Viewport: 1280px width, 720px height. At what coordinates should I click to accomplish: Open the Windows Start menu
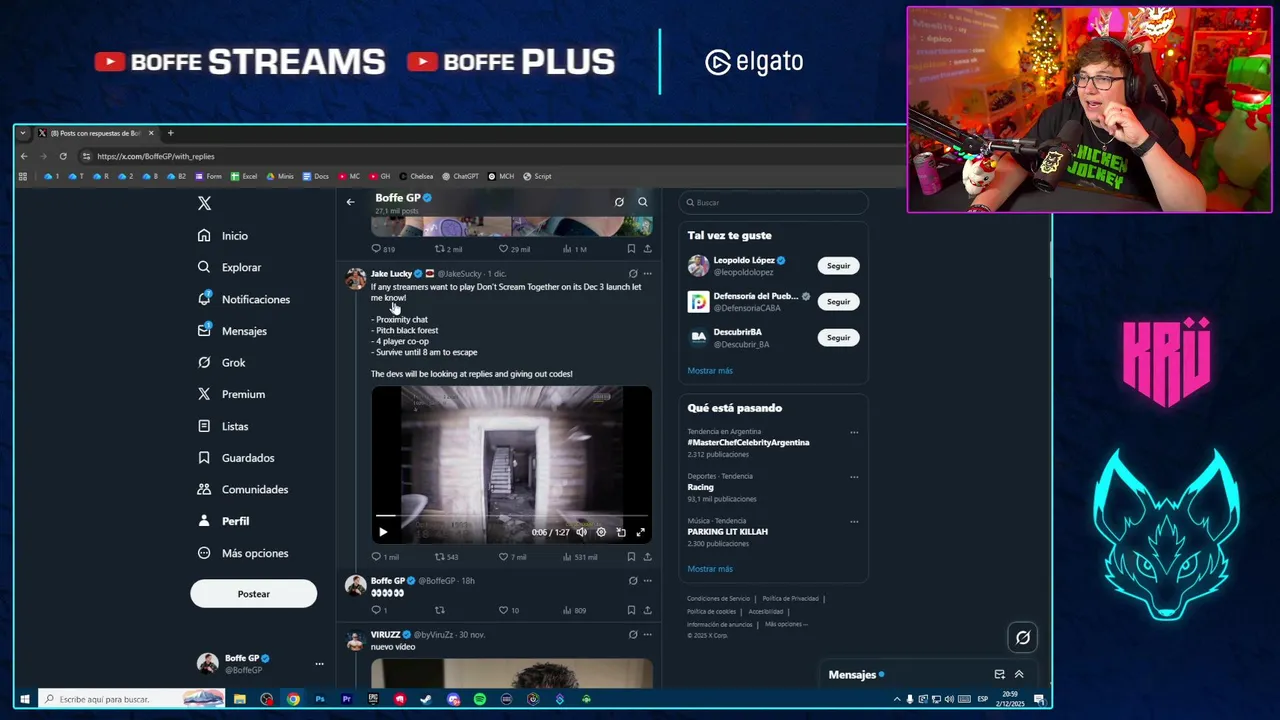(x=25, y=699)
